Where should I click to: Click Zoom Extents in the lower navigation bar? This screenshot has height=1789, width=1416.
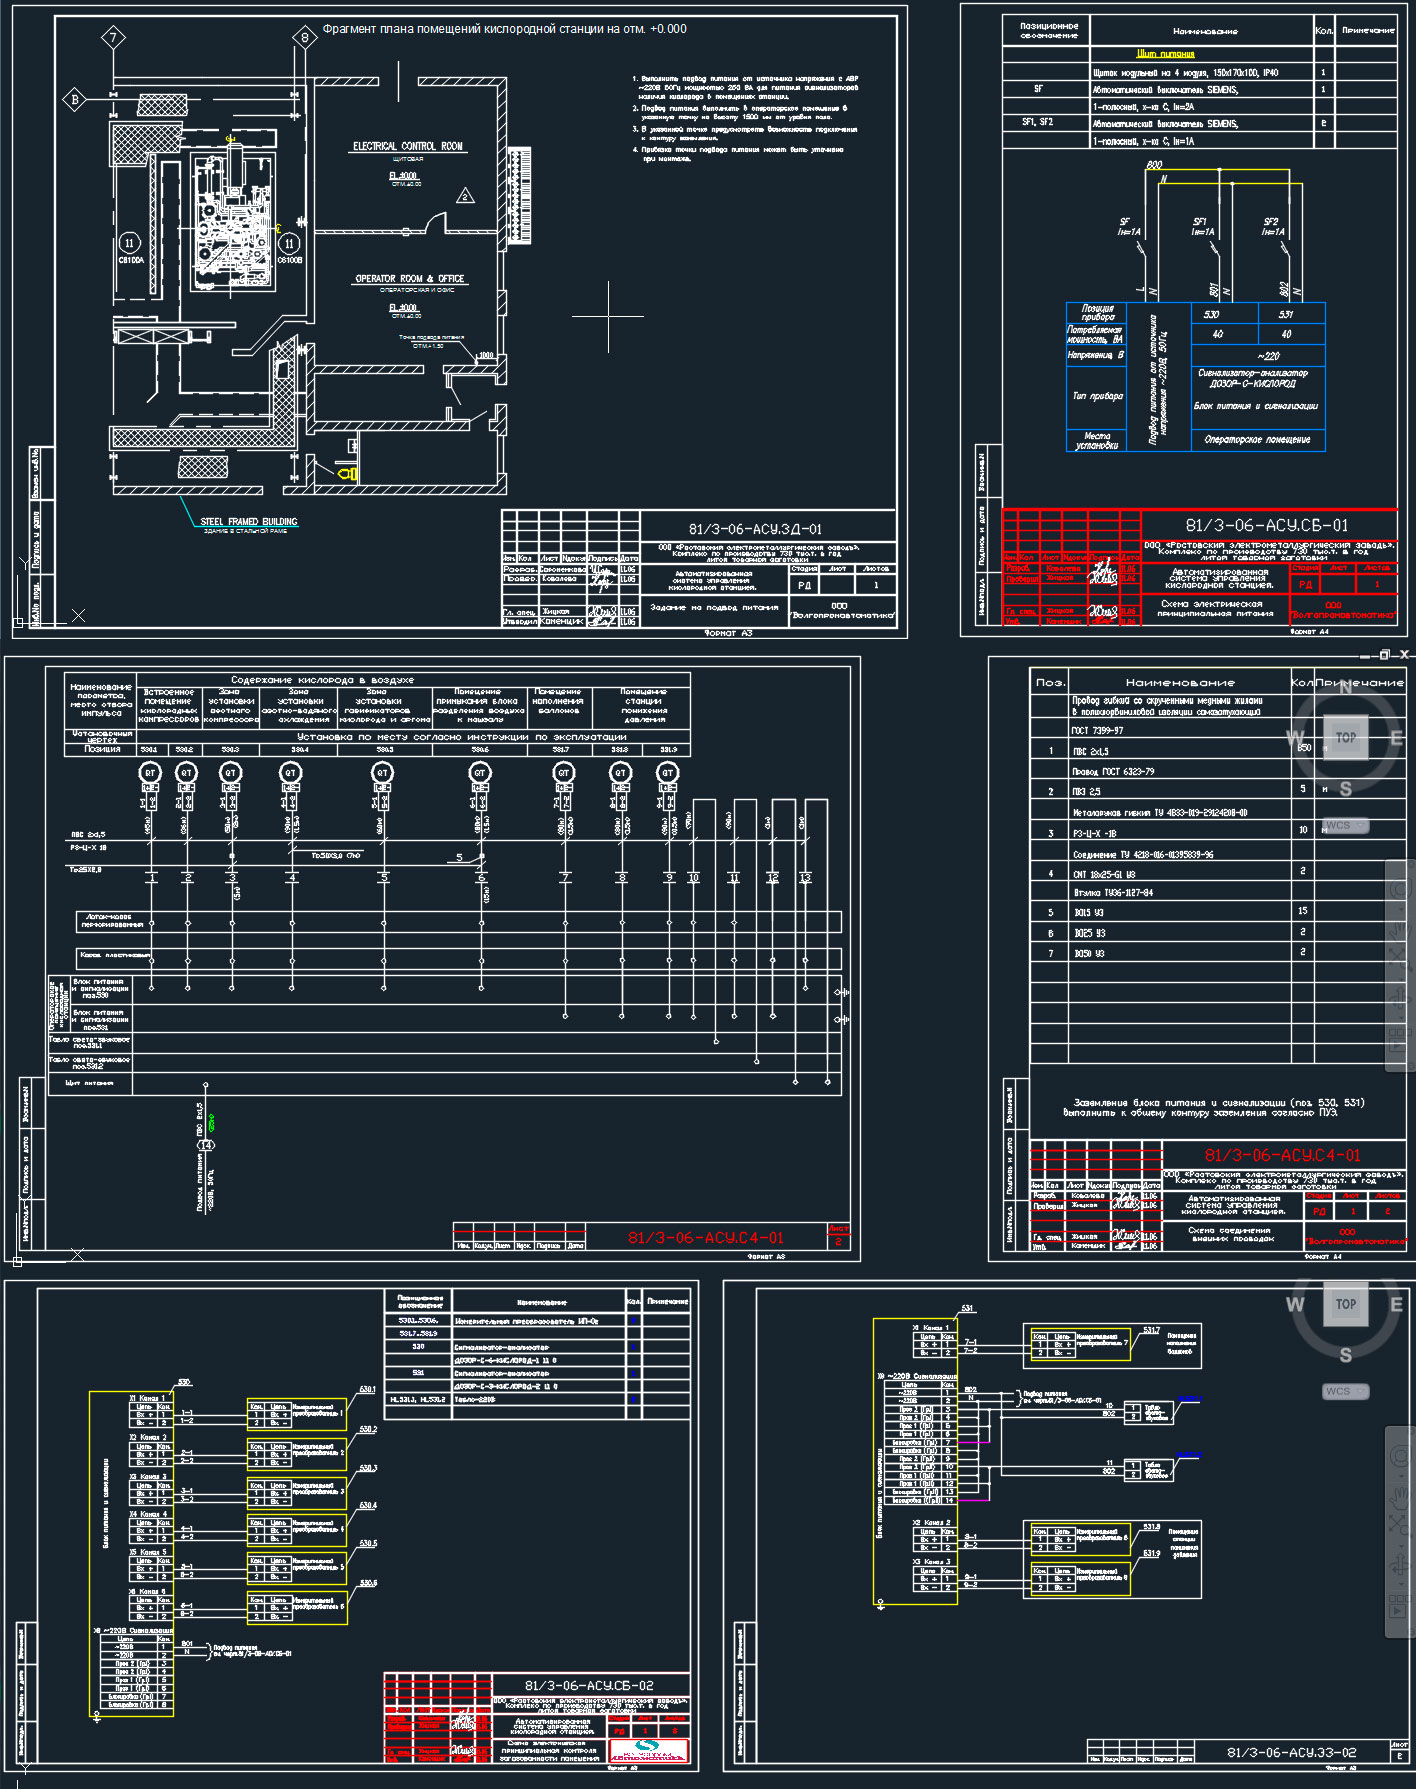pyautogui.click(x=1400, y=1525)
